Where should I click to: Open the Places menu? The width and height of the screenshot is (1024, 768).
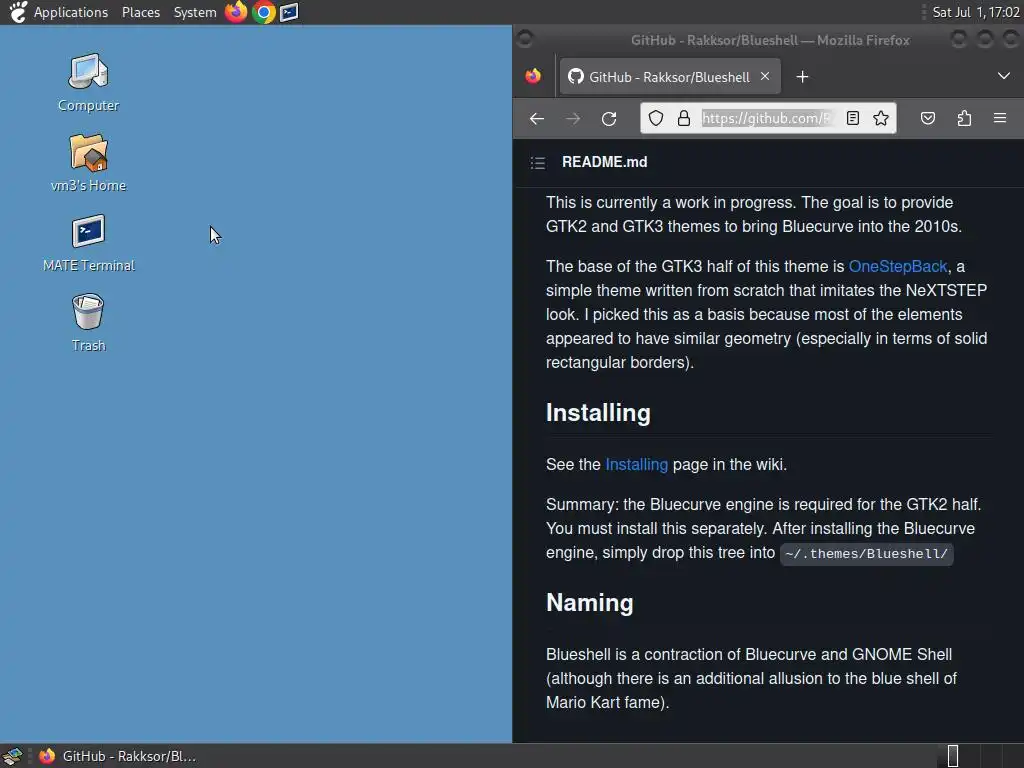coord(140,12)
